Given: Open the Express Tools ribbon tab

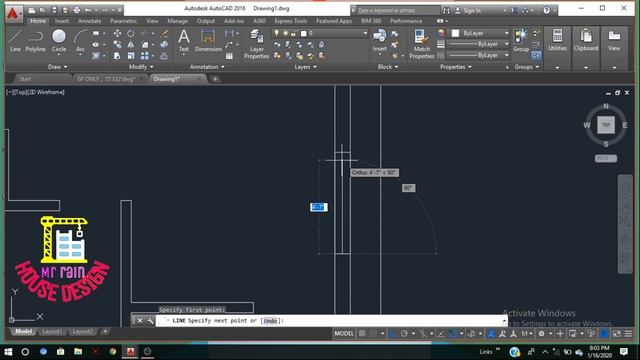Looking at the screenshot, I should pyautogui.click(x=291, y=21).
